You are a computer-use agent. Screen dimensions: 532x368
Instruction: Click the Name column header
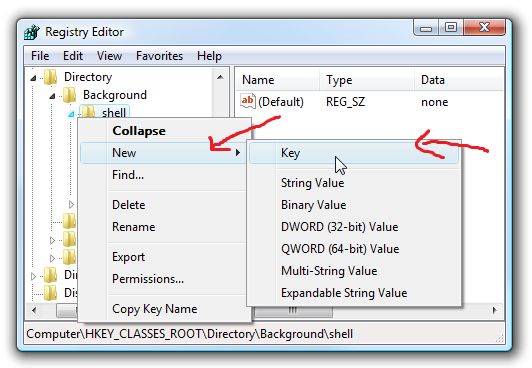[x=278, y=80]
